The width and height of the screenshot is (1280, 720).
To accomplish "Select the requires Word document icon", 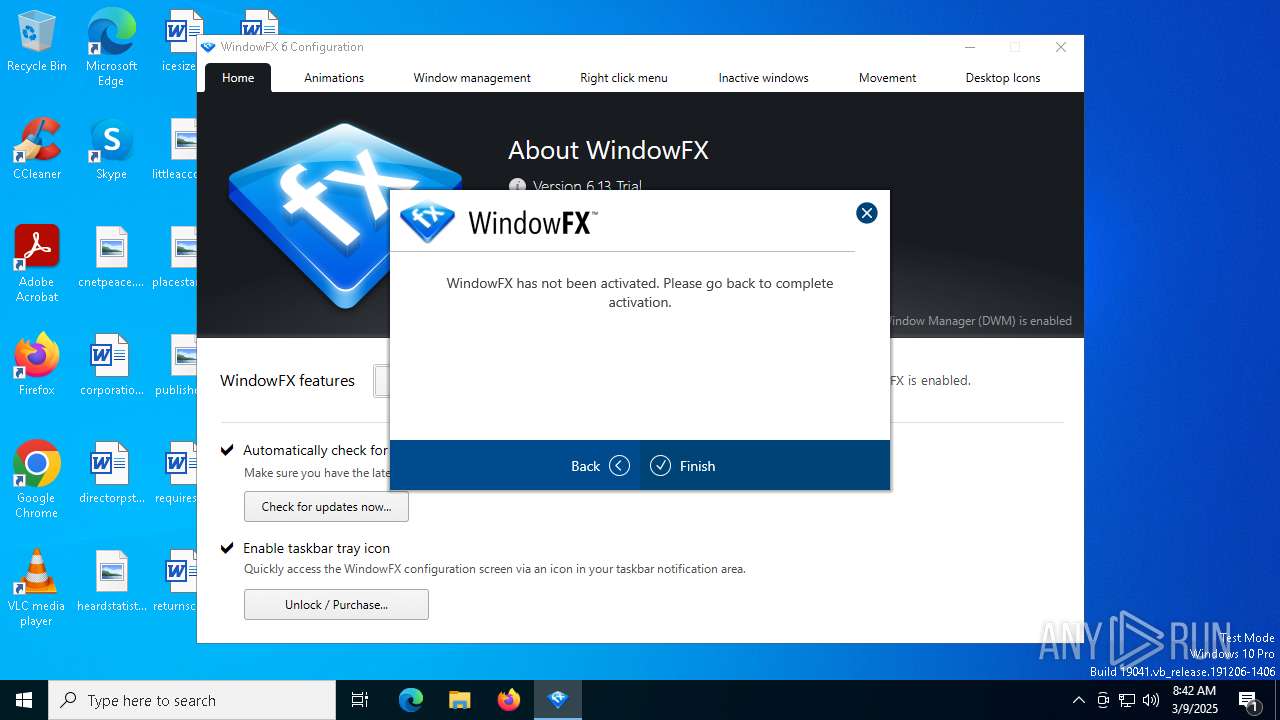I will point(176,474).
